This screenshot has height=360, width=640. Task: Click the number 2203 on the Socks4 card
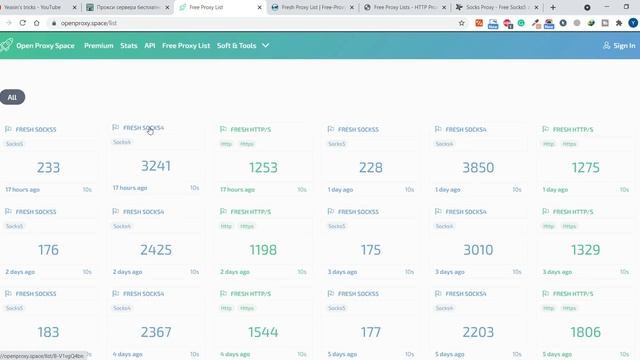[478, 332]
